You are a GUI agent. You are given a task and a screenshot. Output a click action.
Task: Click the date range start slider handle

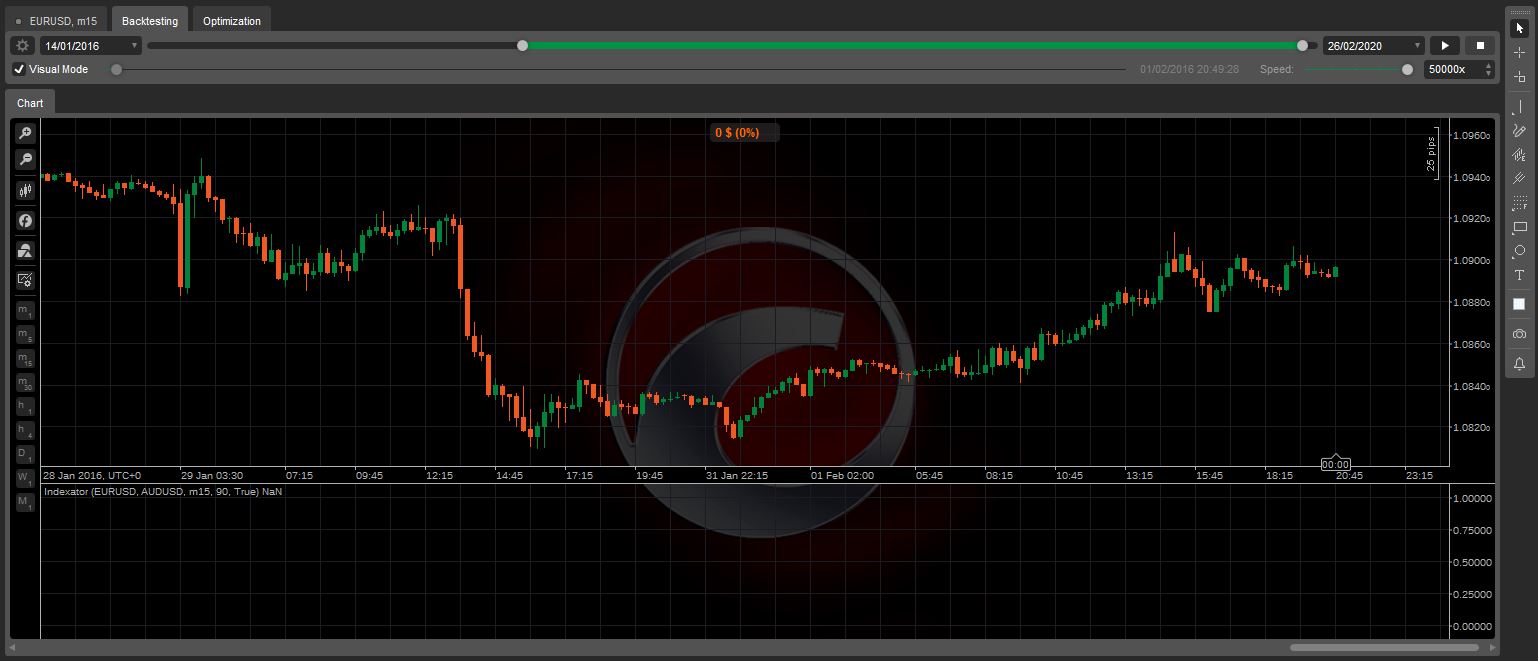coord(522,45)
